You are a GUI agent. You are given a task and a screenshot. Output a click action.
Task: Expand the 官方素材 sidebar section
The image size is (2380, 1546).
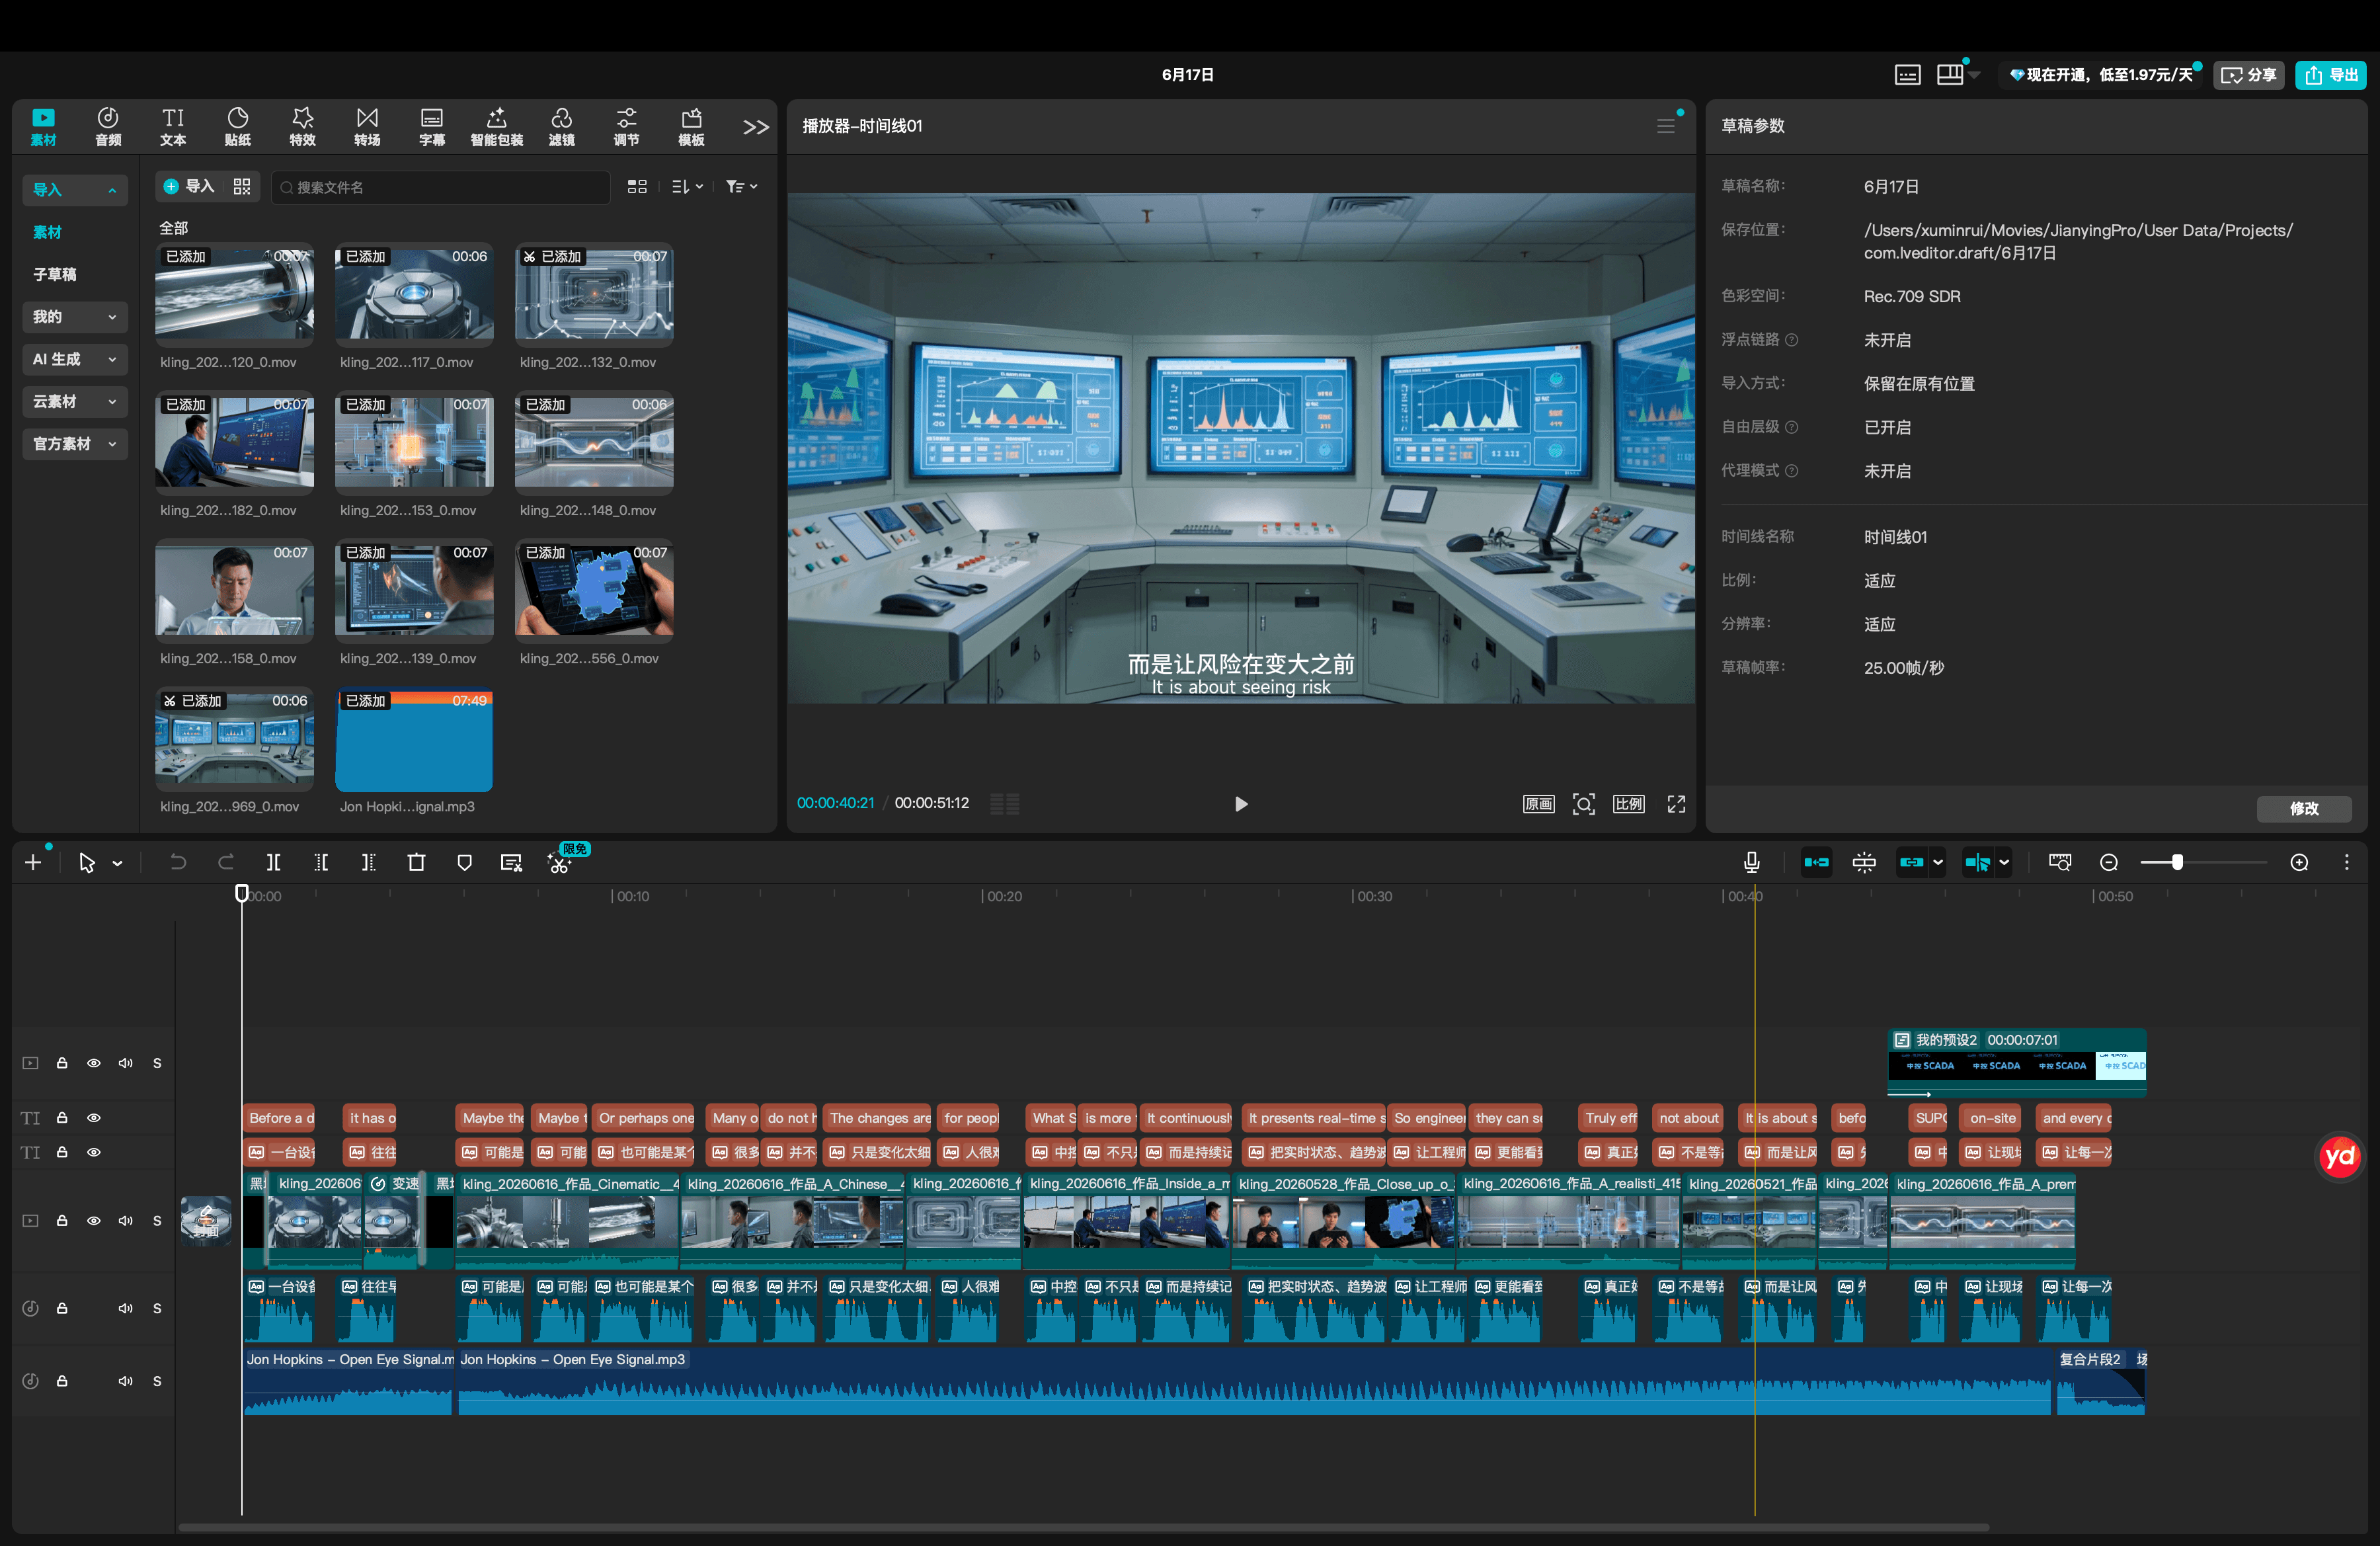coord(75,444)
